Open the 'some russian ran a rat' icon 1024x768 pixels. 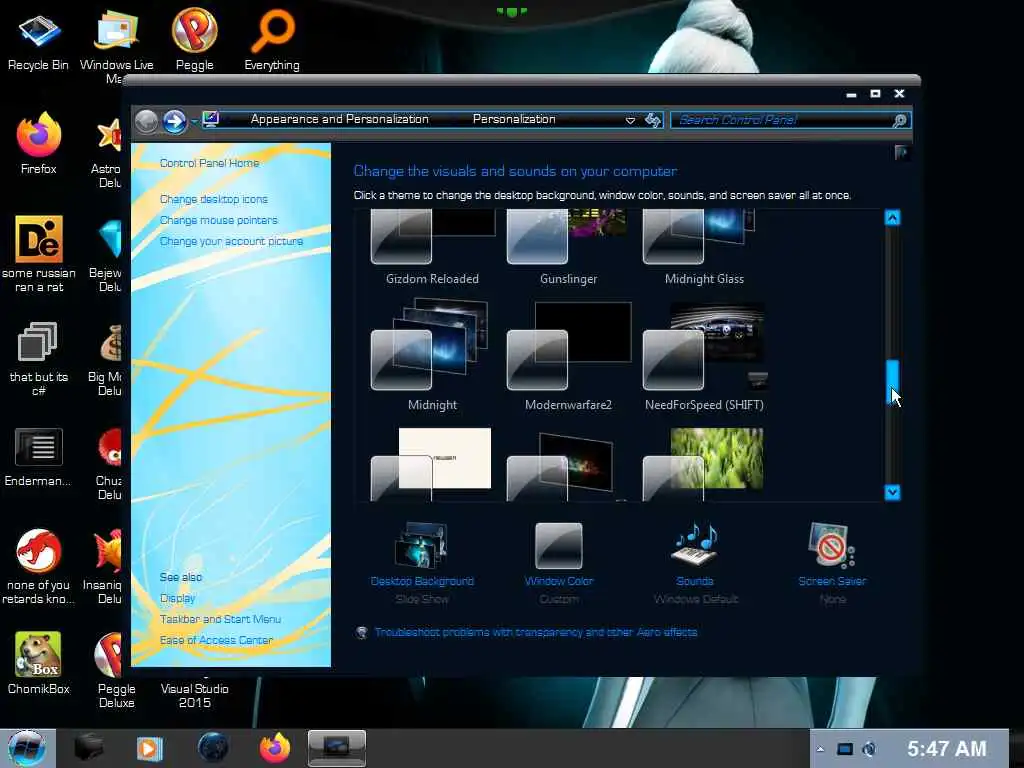39,253
